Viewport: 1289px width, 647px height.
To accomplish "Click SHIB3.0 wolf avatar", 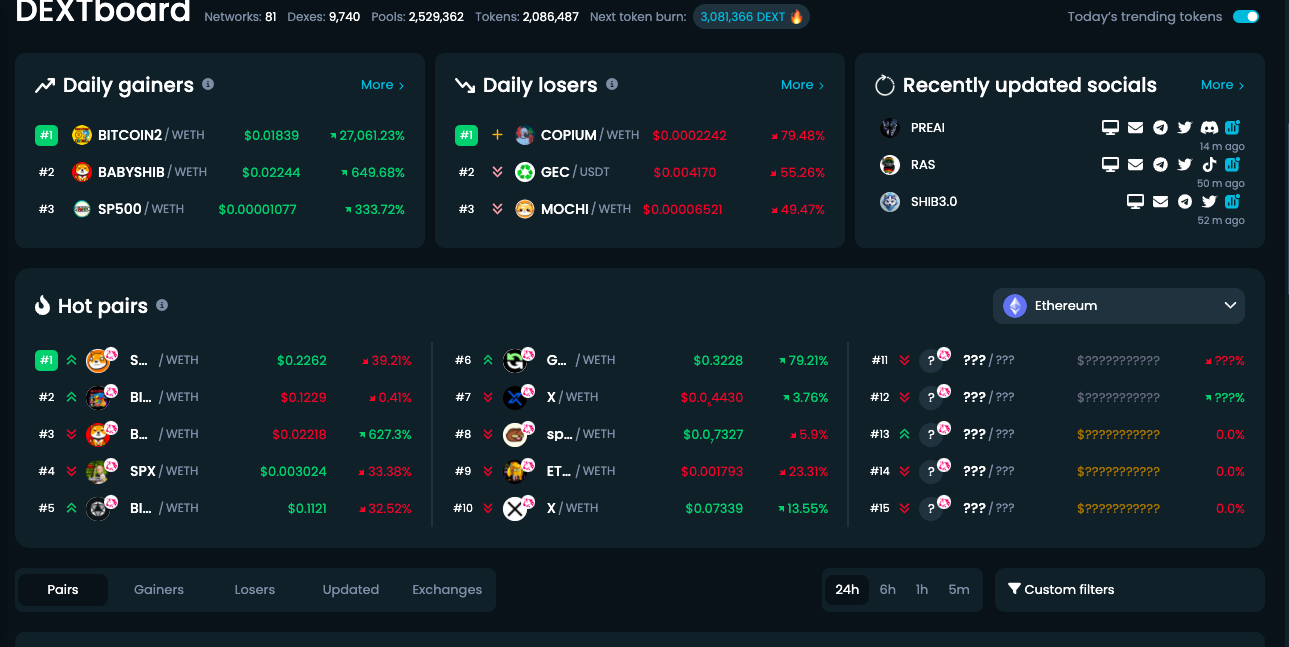I will point(890,202).
